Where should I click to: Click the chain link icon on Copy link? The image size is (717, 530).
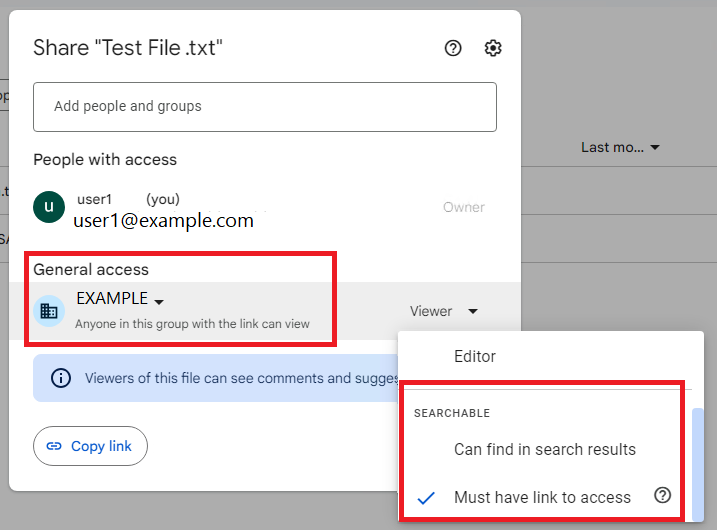click(54, 446)
